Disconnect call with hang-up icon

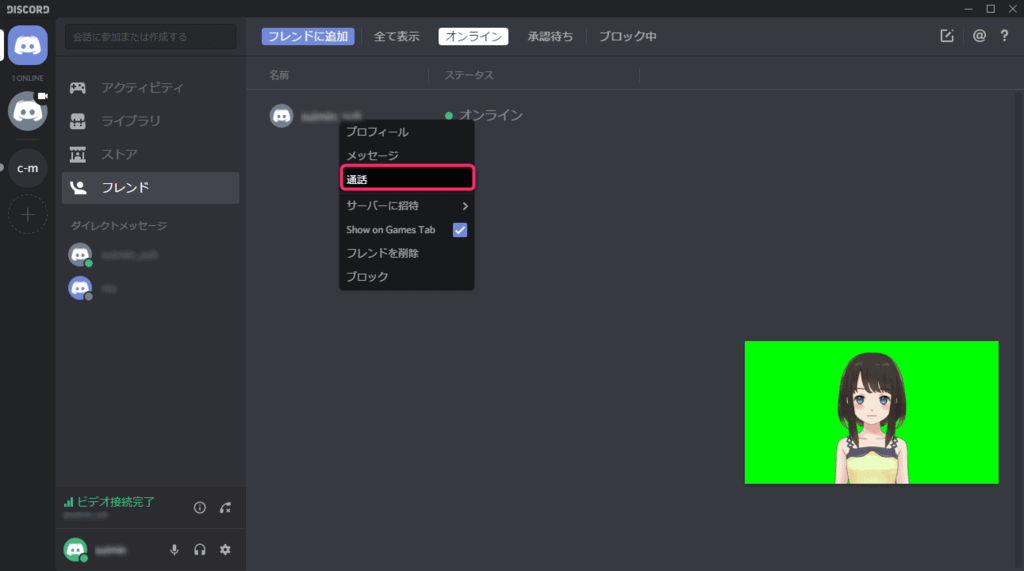click(225, 508)
